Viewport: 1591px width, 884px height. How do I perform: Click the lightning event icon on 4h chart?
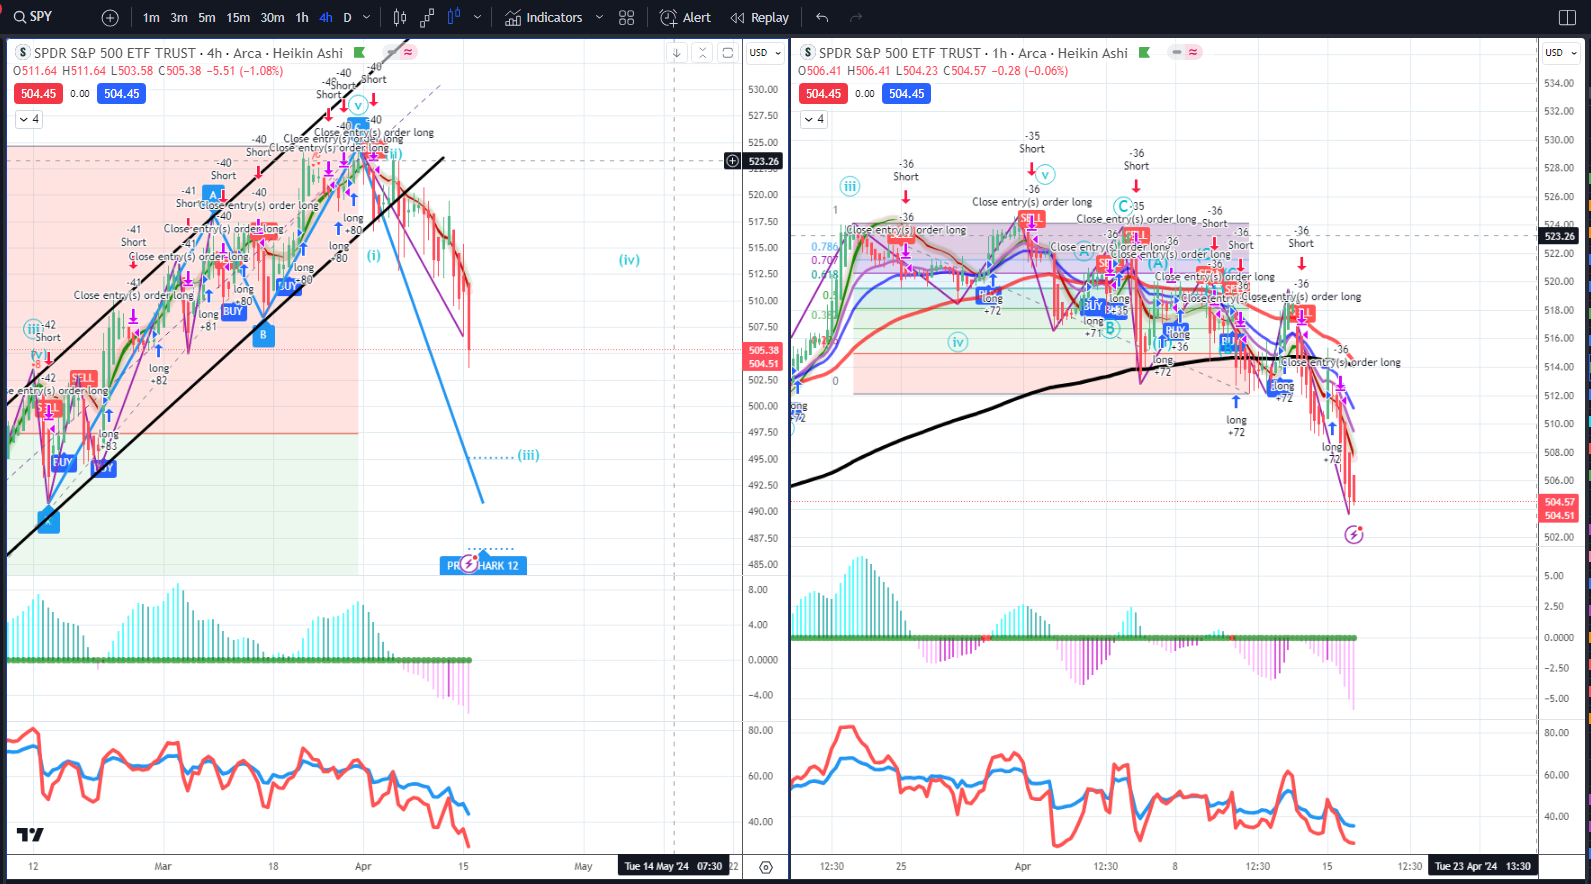point(468,565)
